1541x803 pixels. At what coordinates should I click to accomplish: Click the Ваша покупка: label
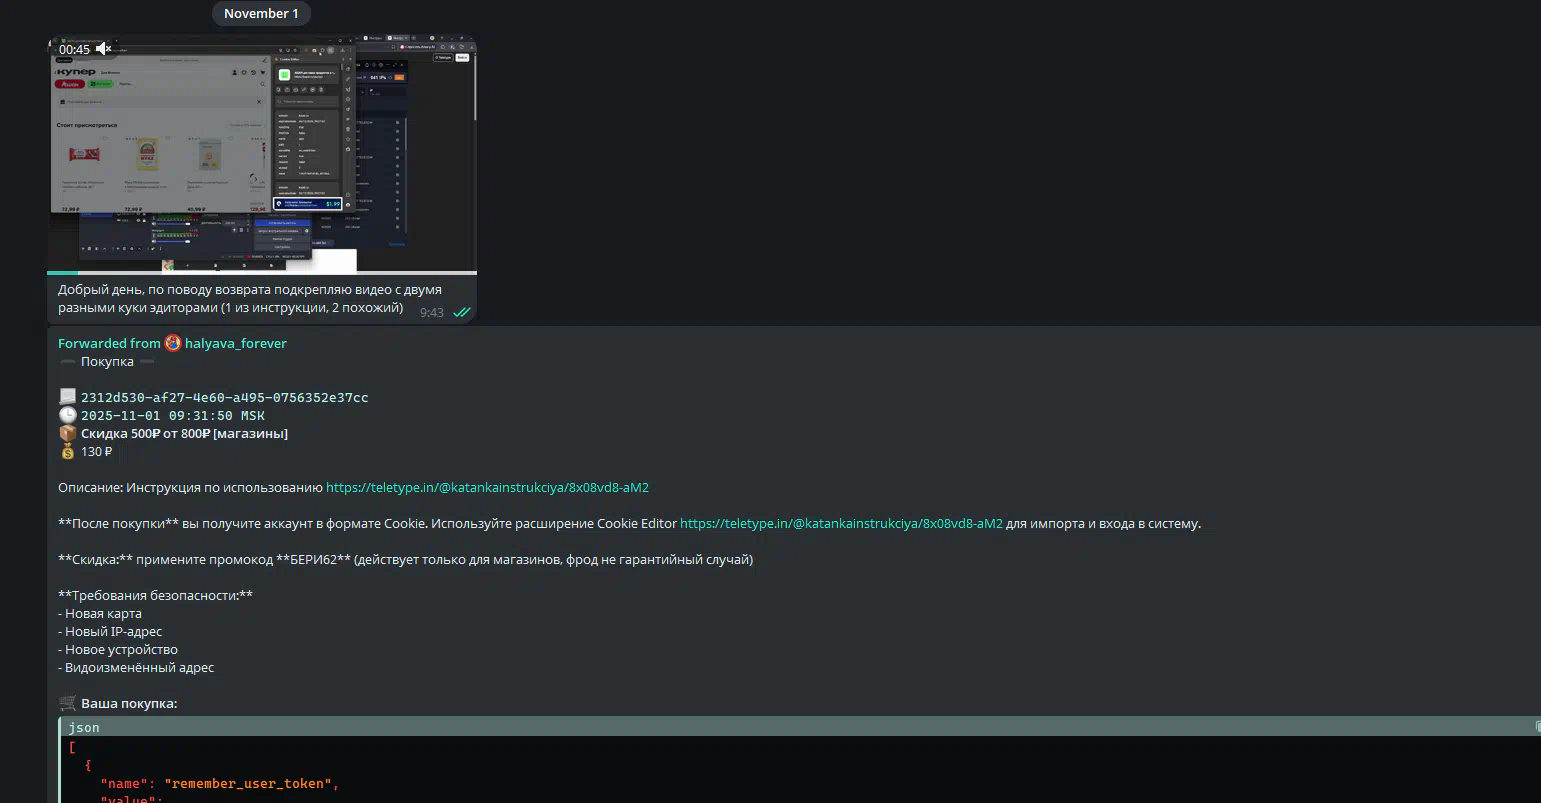click(x=129, y=703)
